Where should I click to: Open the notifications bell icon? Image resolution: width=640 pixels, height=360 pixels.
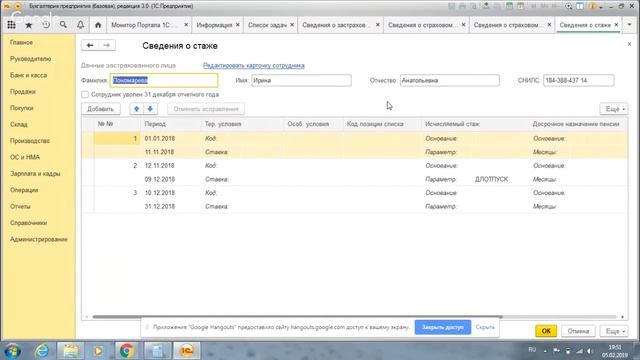[x=80, y=25]
